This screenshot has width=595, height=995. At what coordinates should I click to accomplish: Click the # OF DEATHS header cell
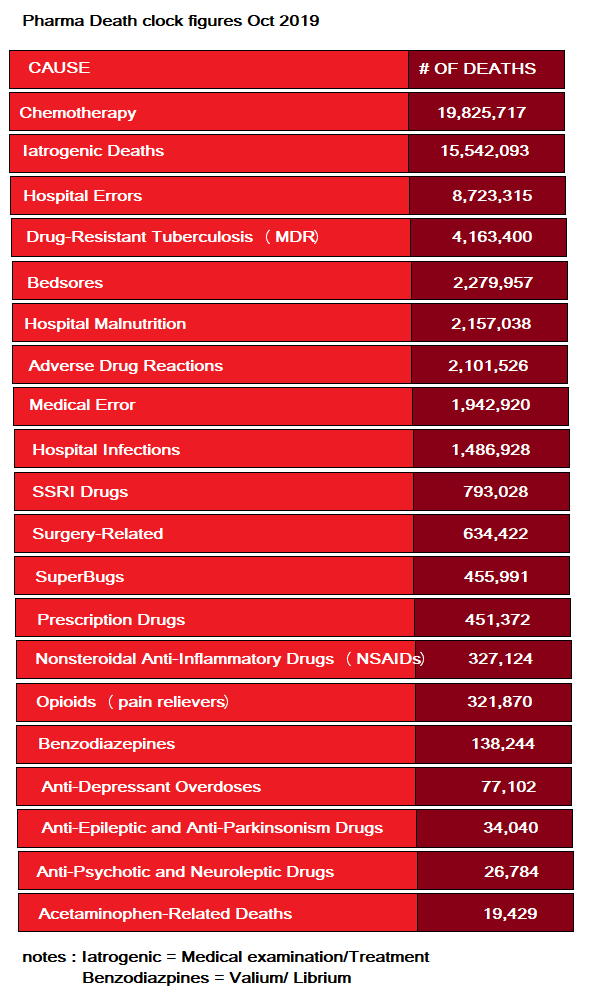coord(486,69)
